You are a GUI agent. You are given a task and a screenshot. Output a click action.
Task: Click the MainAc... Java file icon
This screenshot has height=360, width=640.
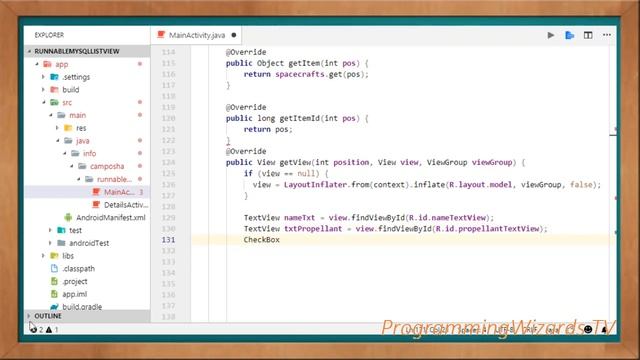coord(96,192)
